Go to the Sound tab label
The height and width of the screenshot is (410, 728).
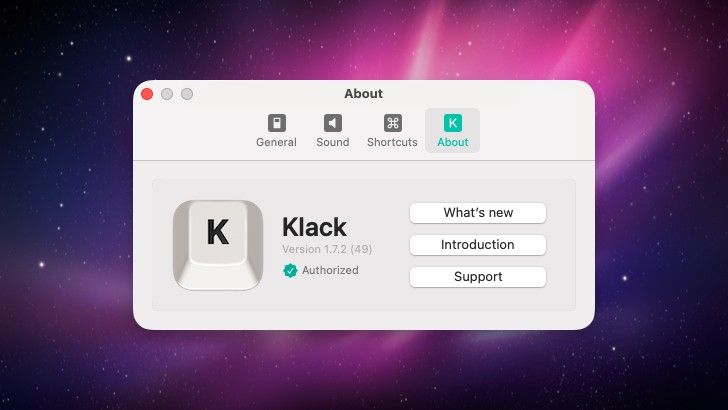[x=332, y=142]
